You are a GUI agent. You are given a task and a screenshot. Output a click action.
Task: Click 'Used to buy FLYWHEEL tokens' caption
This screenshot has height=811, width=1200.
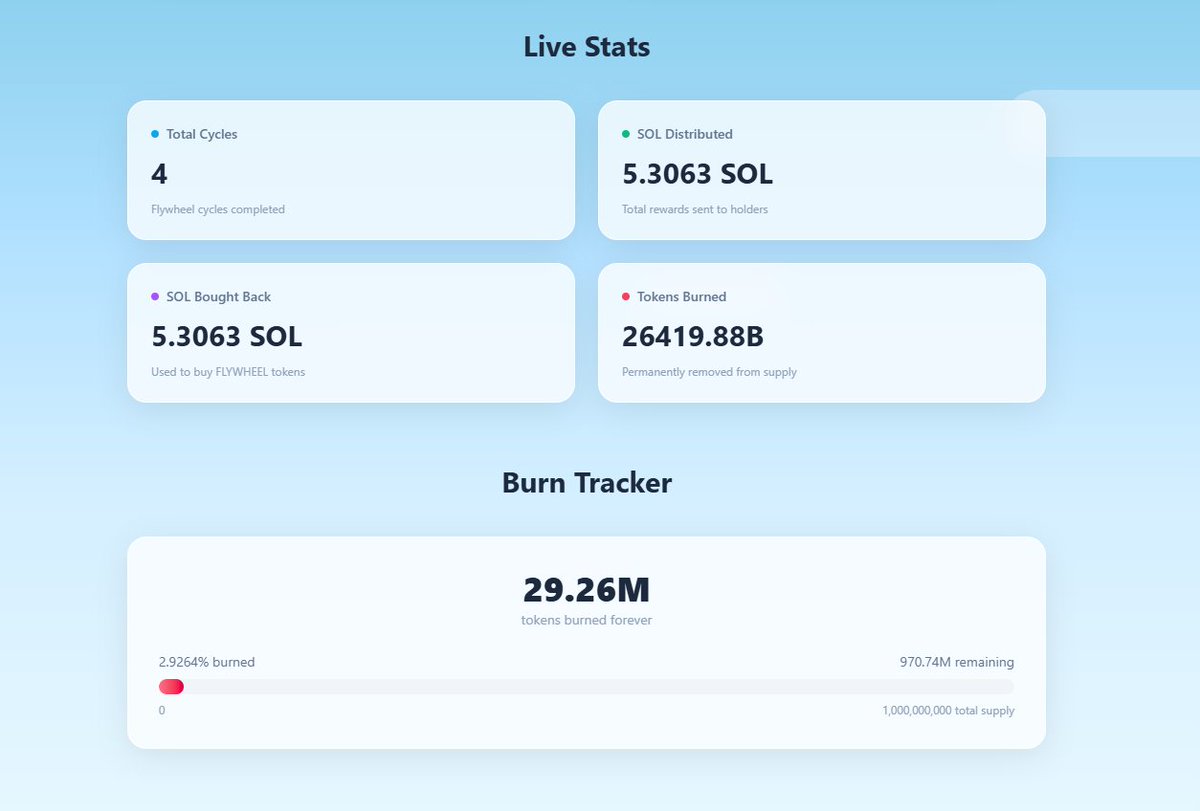point(228,372)
